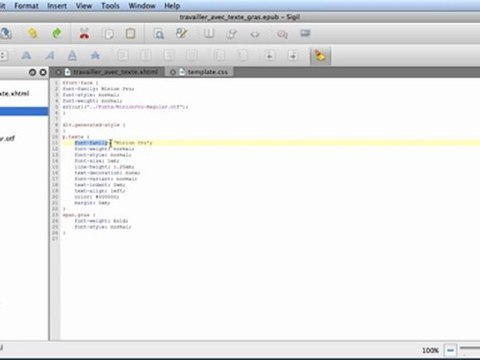Click the Paste clipboard icon
Viewport: 480px width, 360px height.
(x=130, y=33)
